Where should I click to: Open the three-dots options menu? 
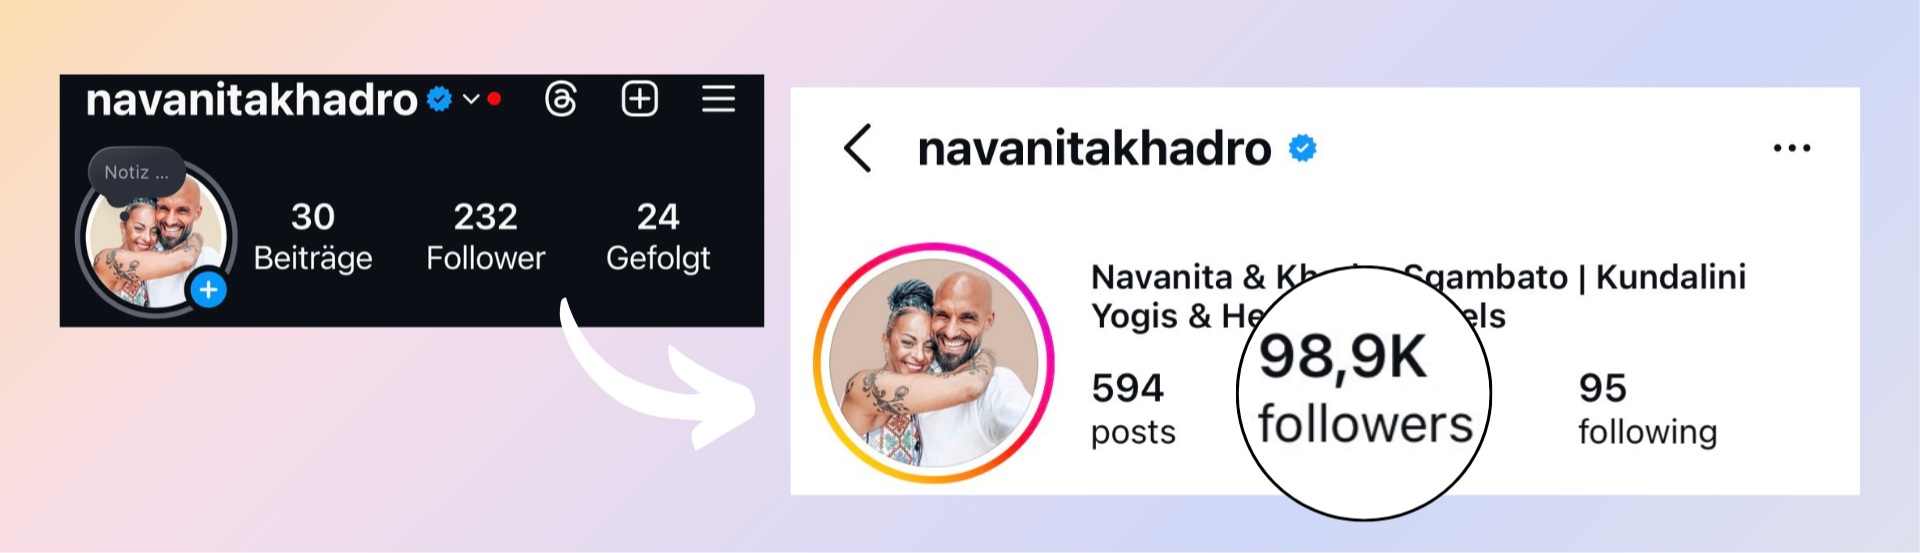pos(1791,148)
